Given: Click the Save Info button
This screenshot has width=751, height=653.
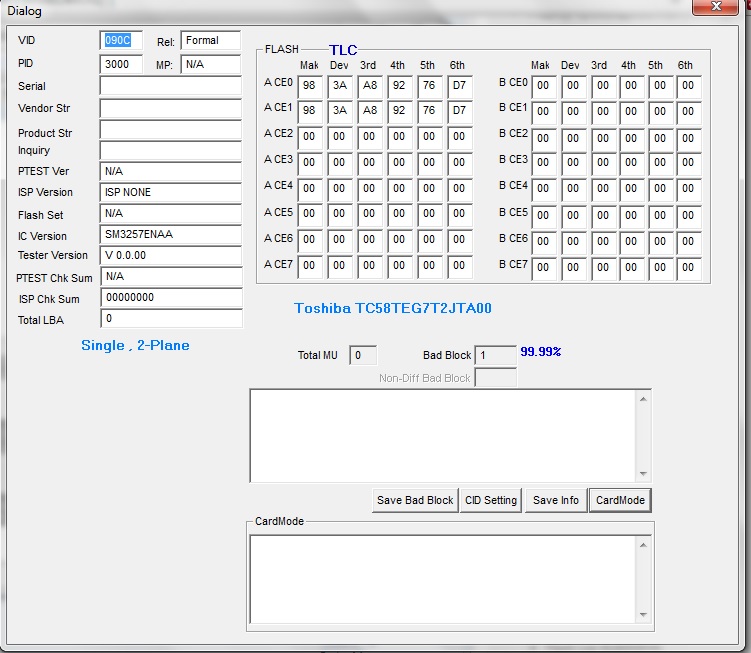Looking at the screenshot, I should click(x=556, y=500).
